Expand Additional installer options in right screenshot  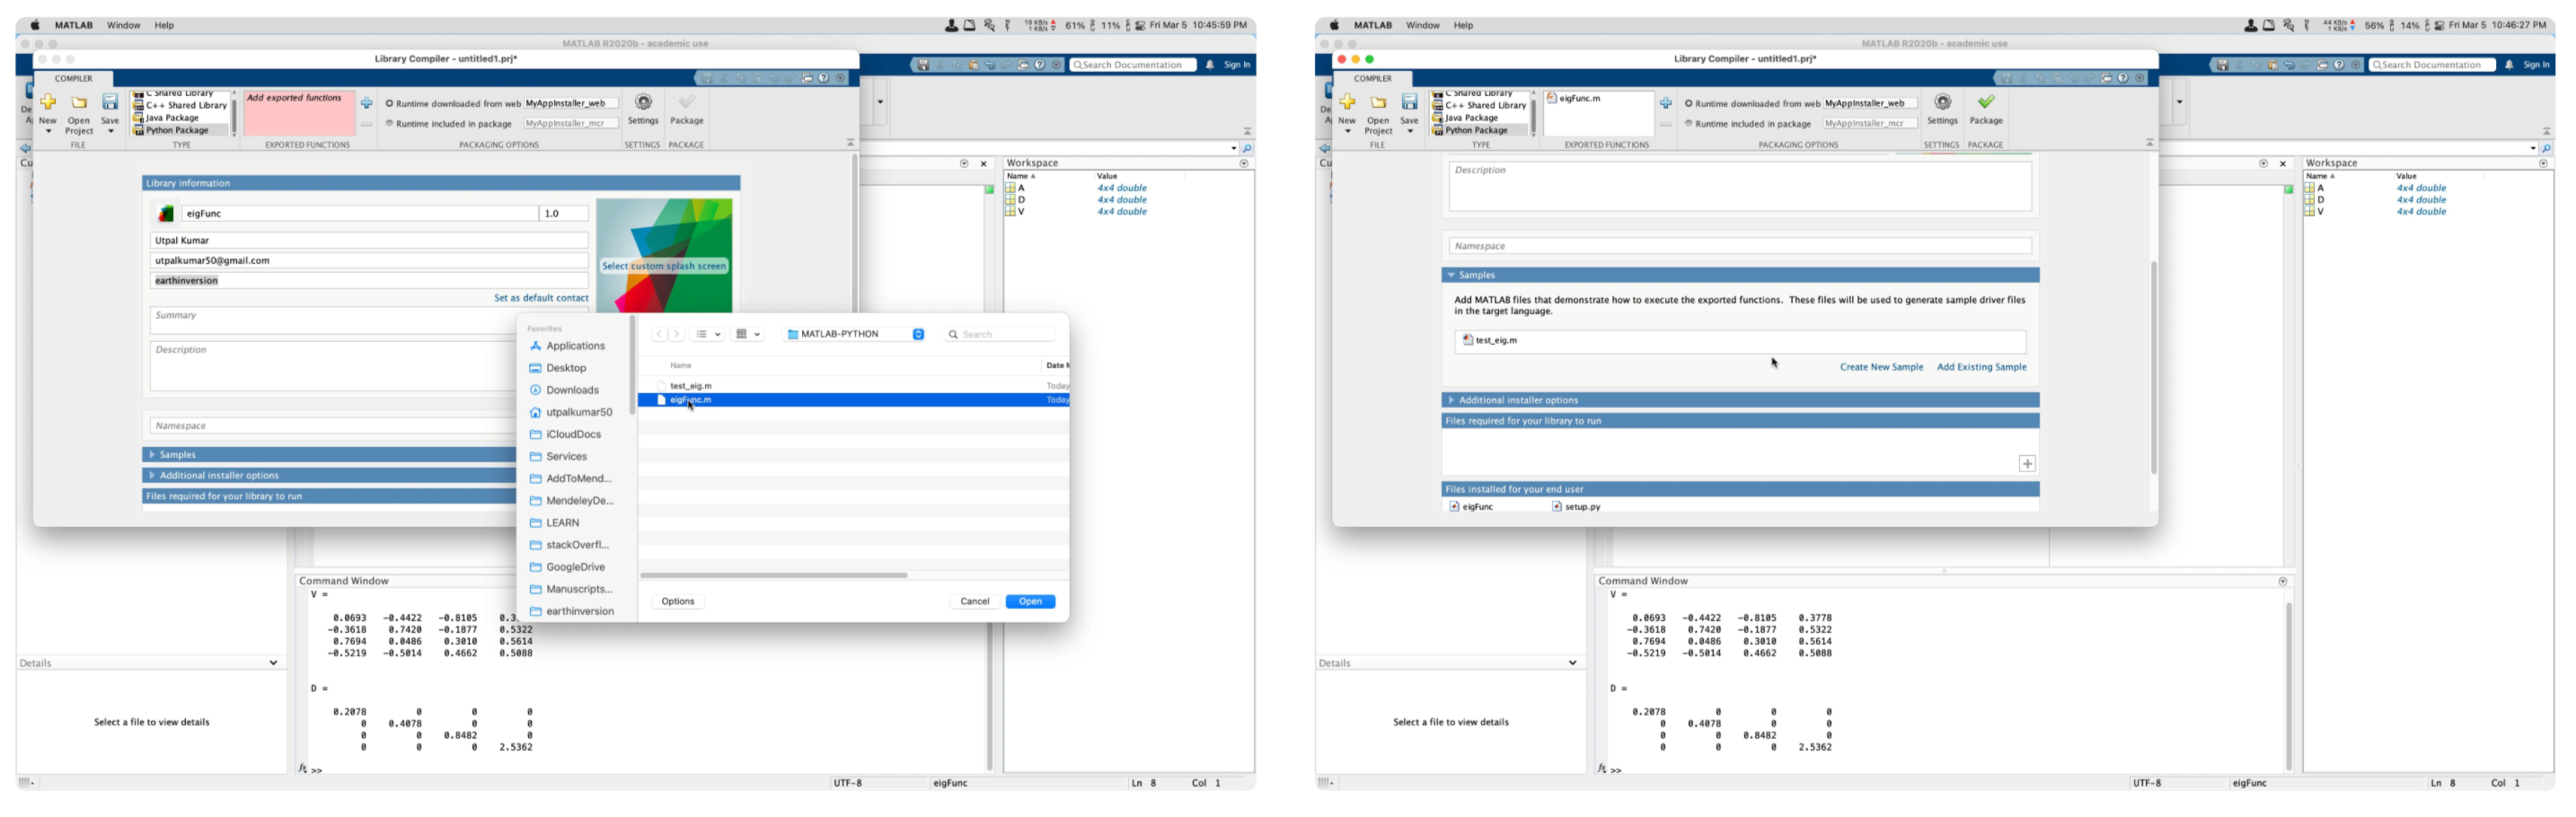click(1451, 400)
